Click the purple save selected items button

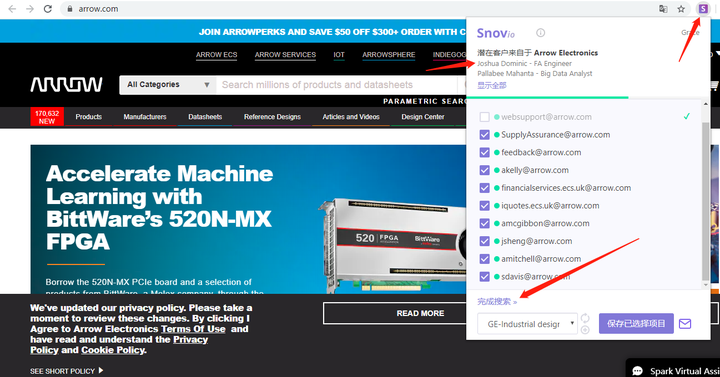pos(636,324)
